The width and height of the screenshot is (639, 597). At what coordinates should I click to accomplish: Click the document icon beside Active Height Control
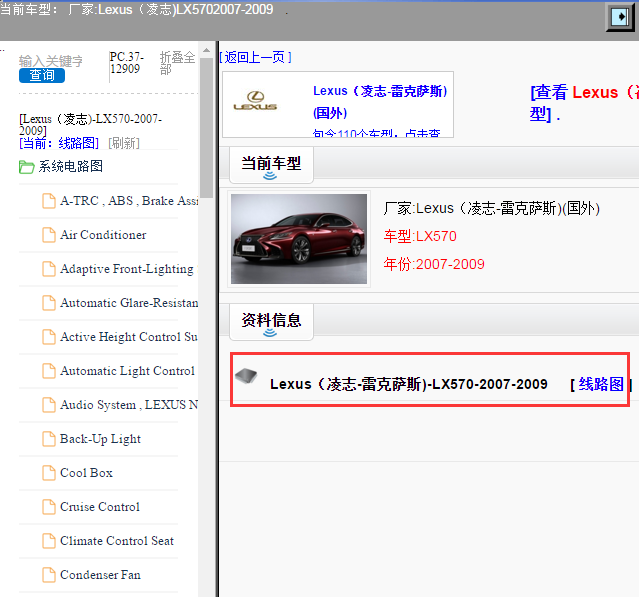49,337
